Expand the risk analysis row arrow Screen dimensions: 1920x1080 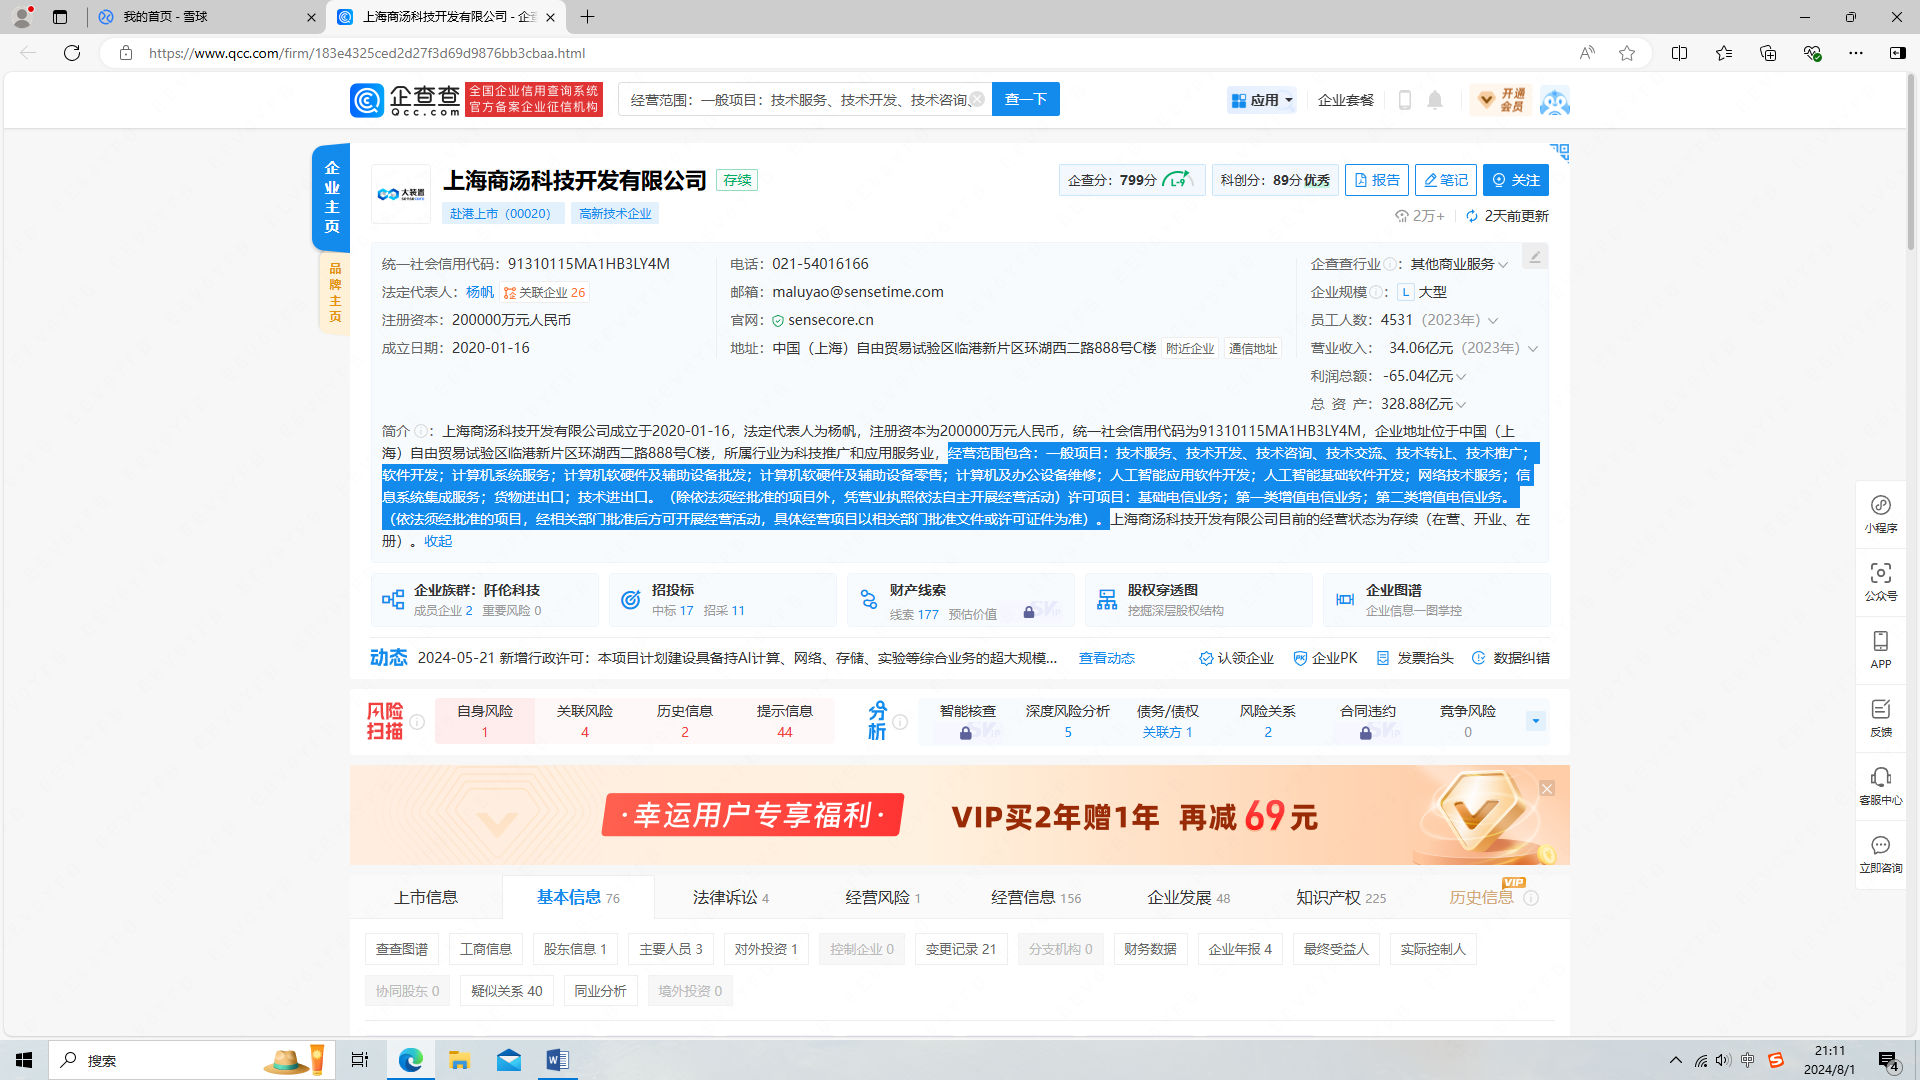[1536, 721]
